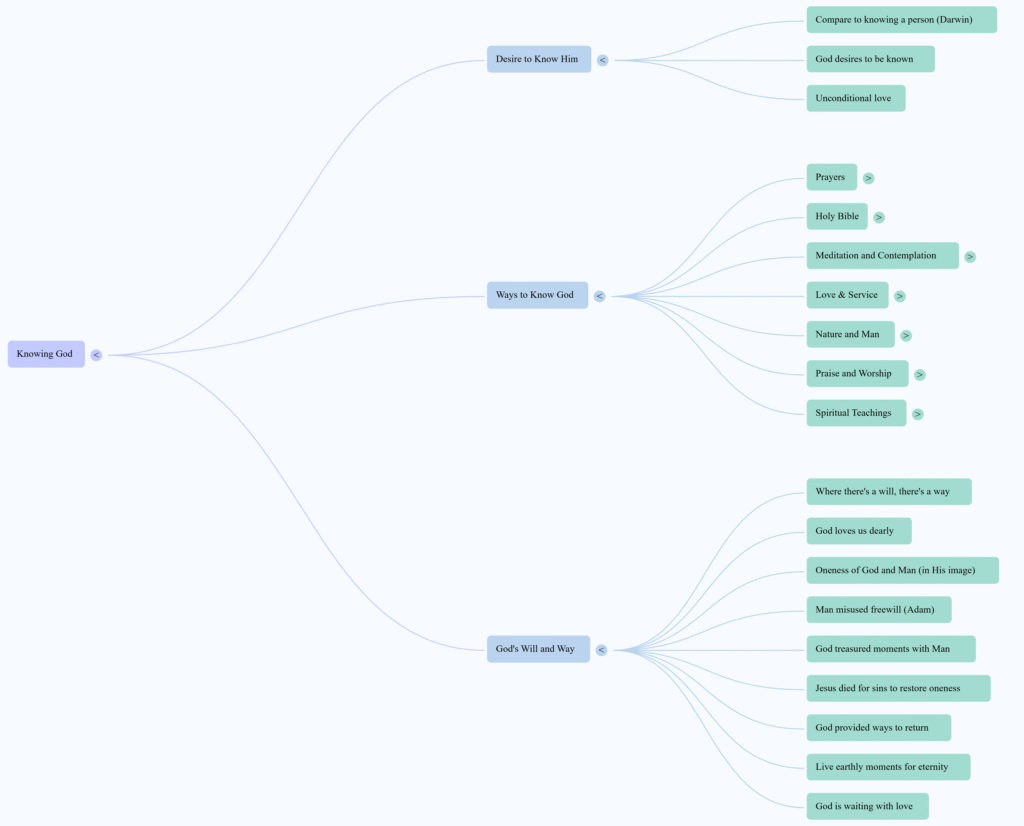
Task: Expand the Praise and Worship arrow
Action: coord(920,375)
